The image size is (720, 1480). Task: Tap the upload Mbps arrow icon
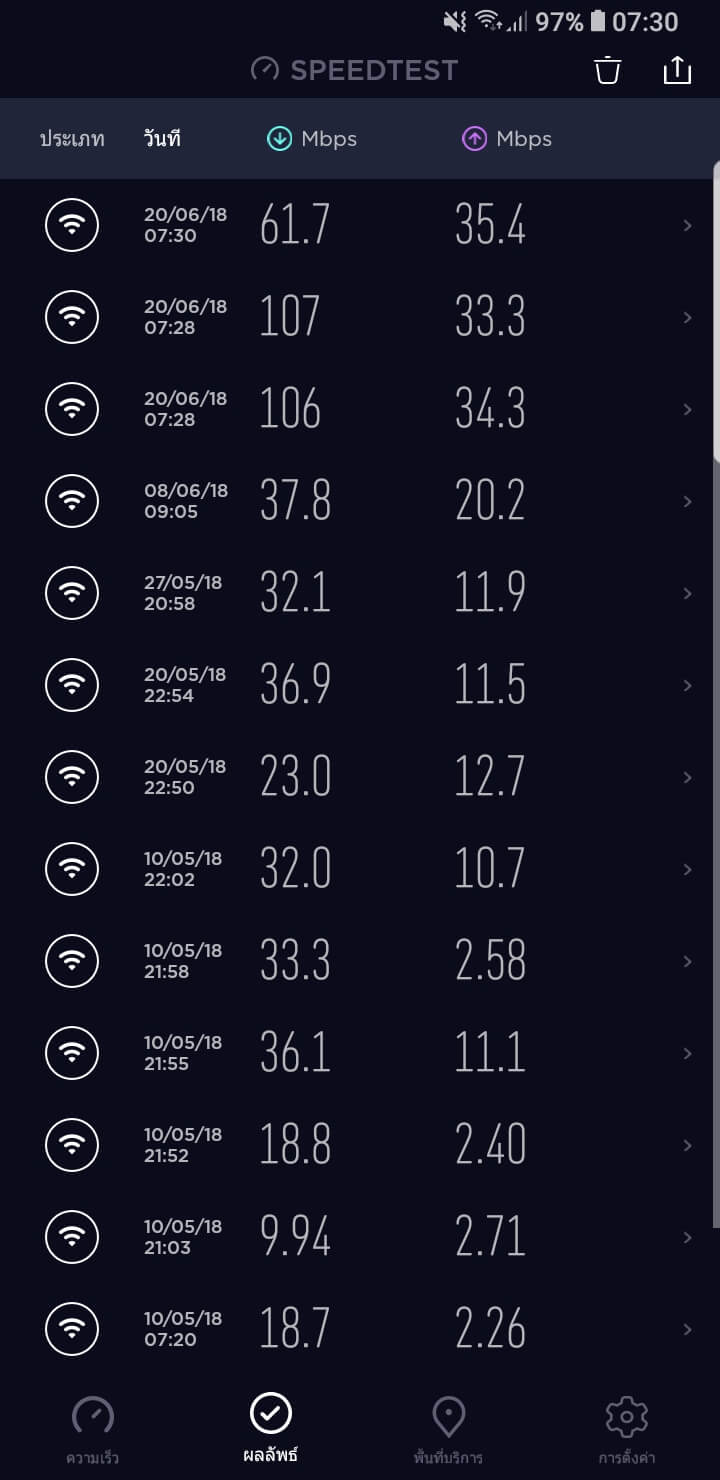[x=474, y=139]
